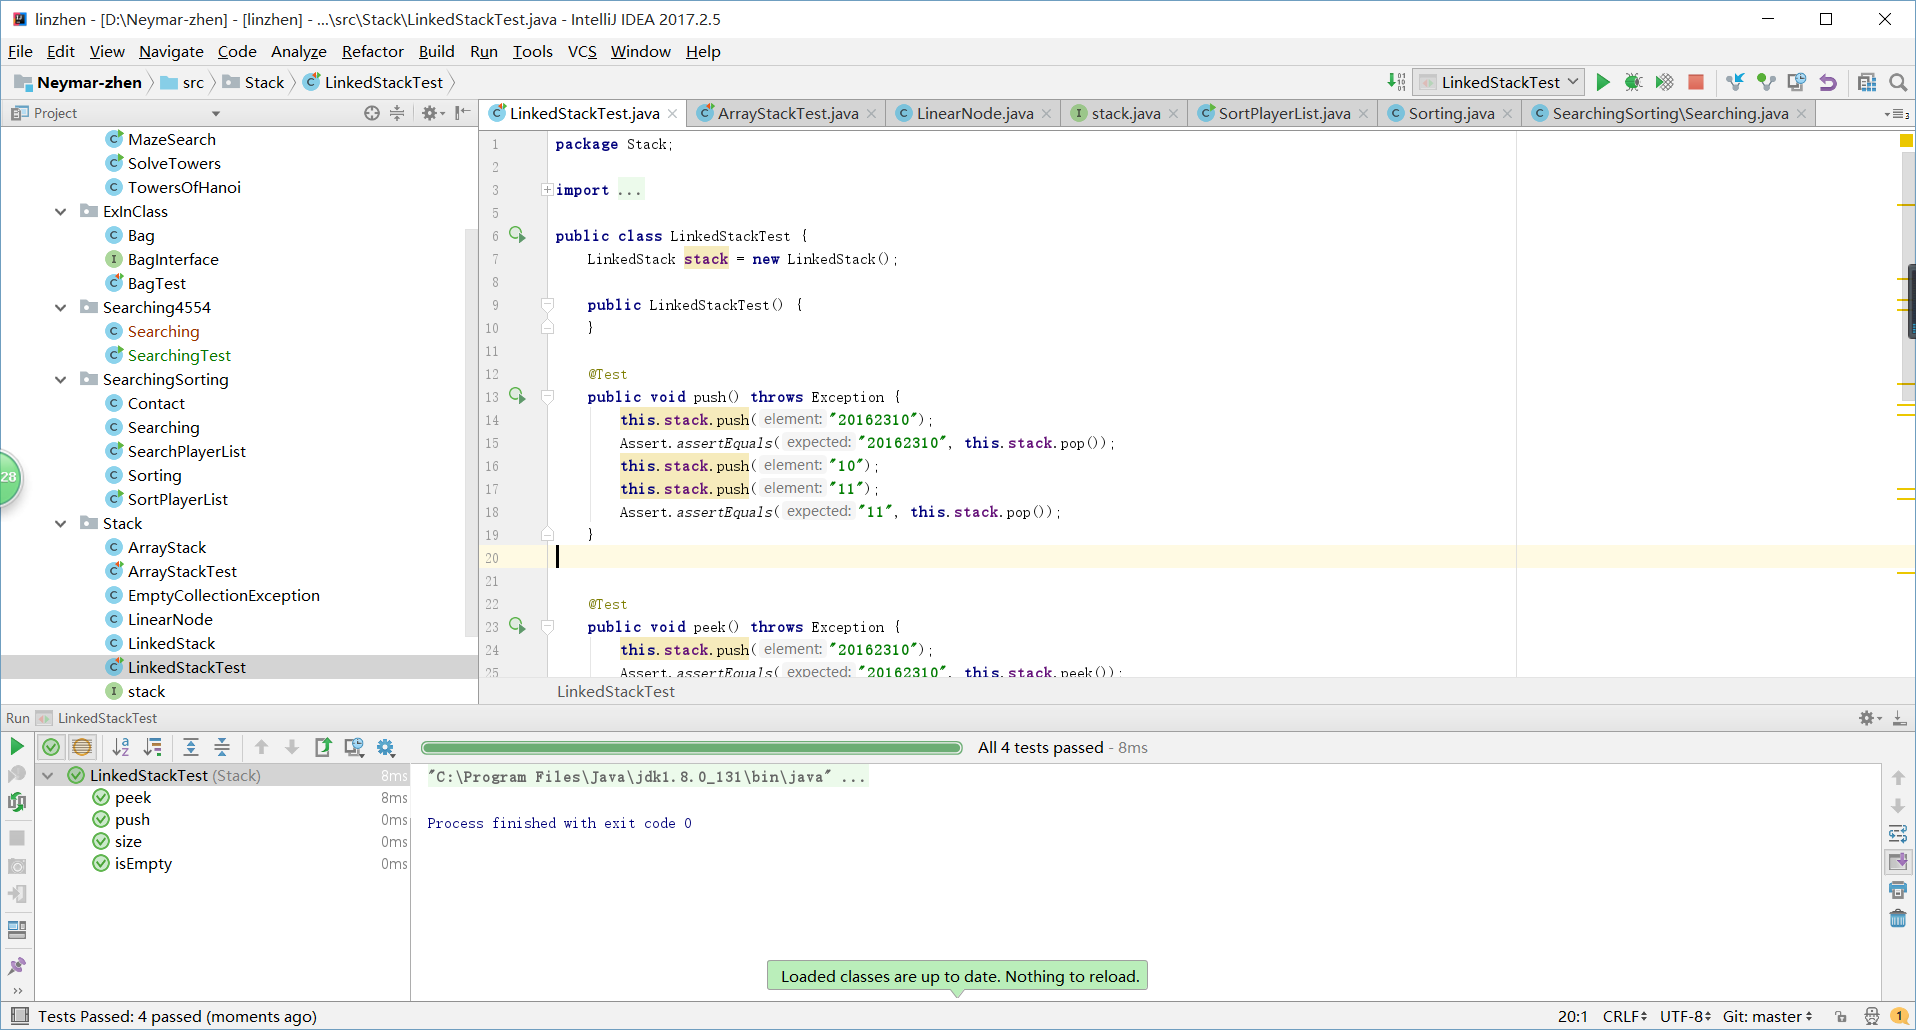The height and width of the screenshot is (1030, 1916).
Task: Open Search Everywhere magnifier icon
Action: pyautogui.click(x=1898, y=82)
